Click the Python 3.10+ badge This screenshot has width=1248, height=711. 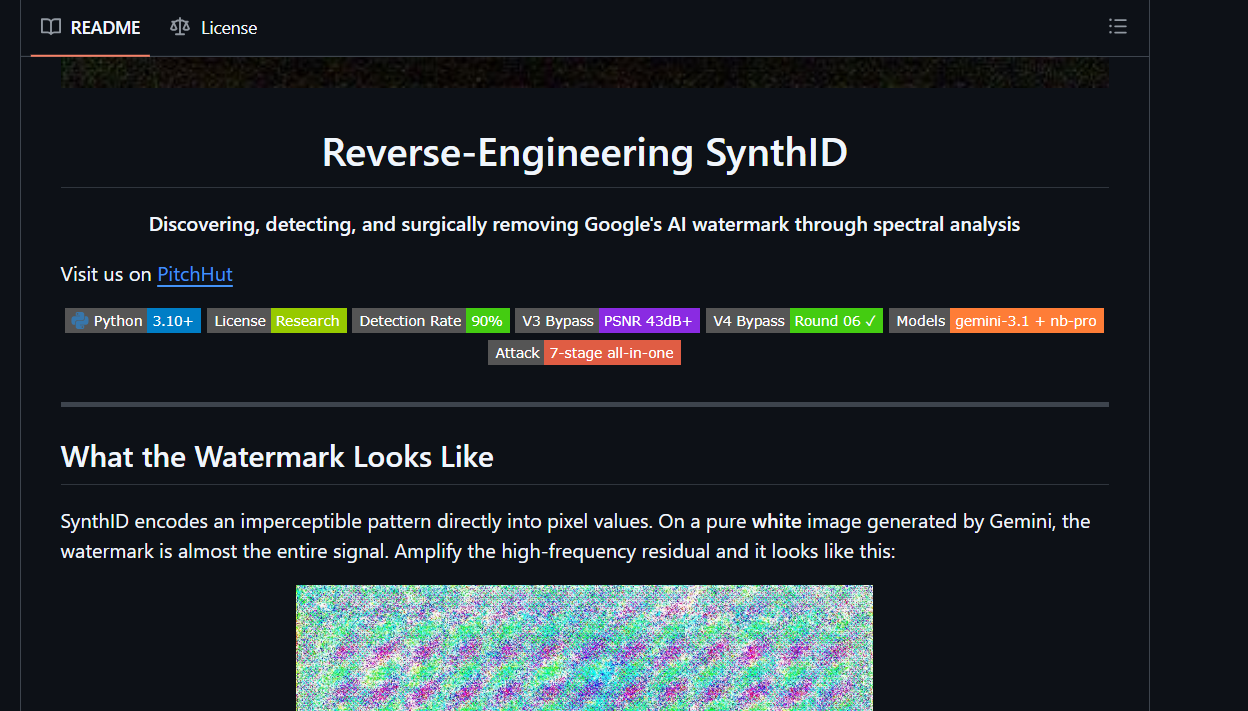pyautogui.click(x=133, y=321)
